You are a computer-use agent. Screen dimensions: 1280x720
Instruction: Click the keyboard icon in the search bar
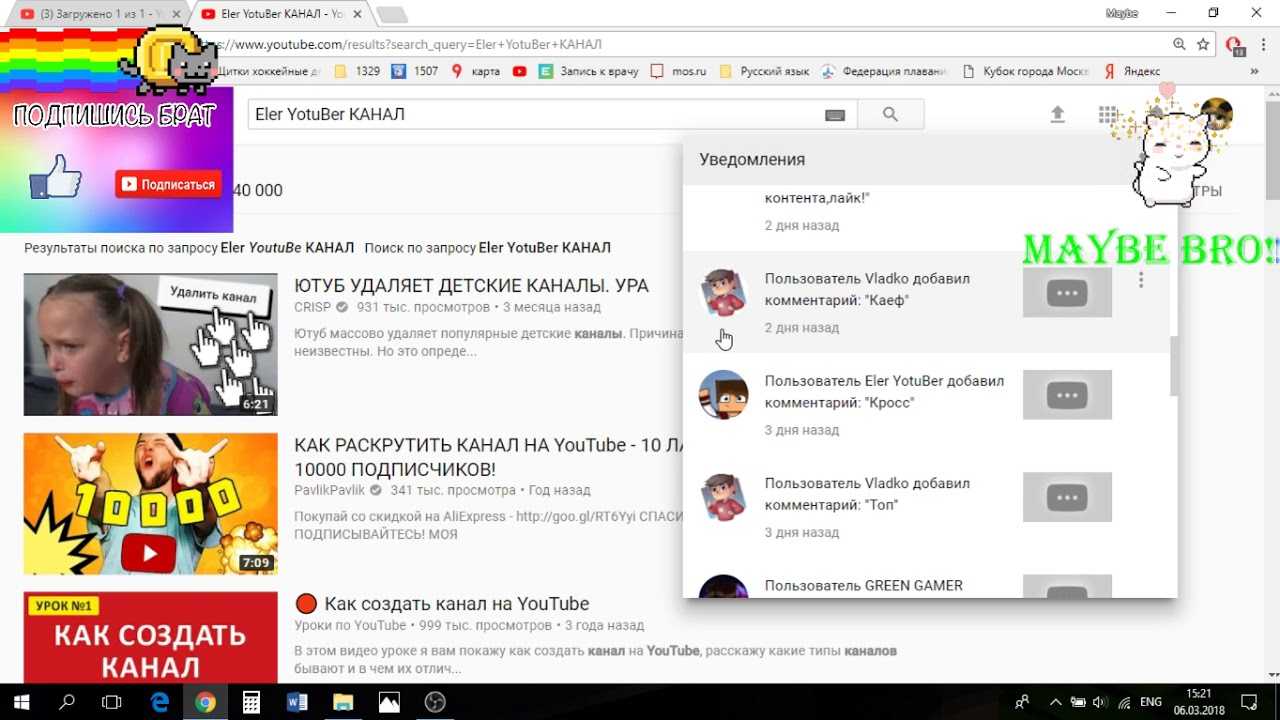[835, 115]
